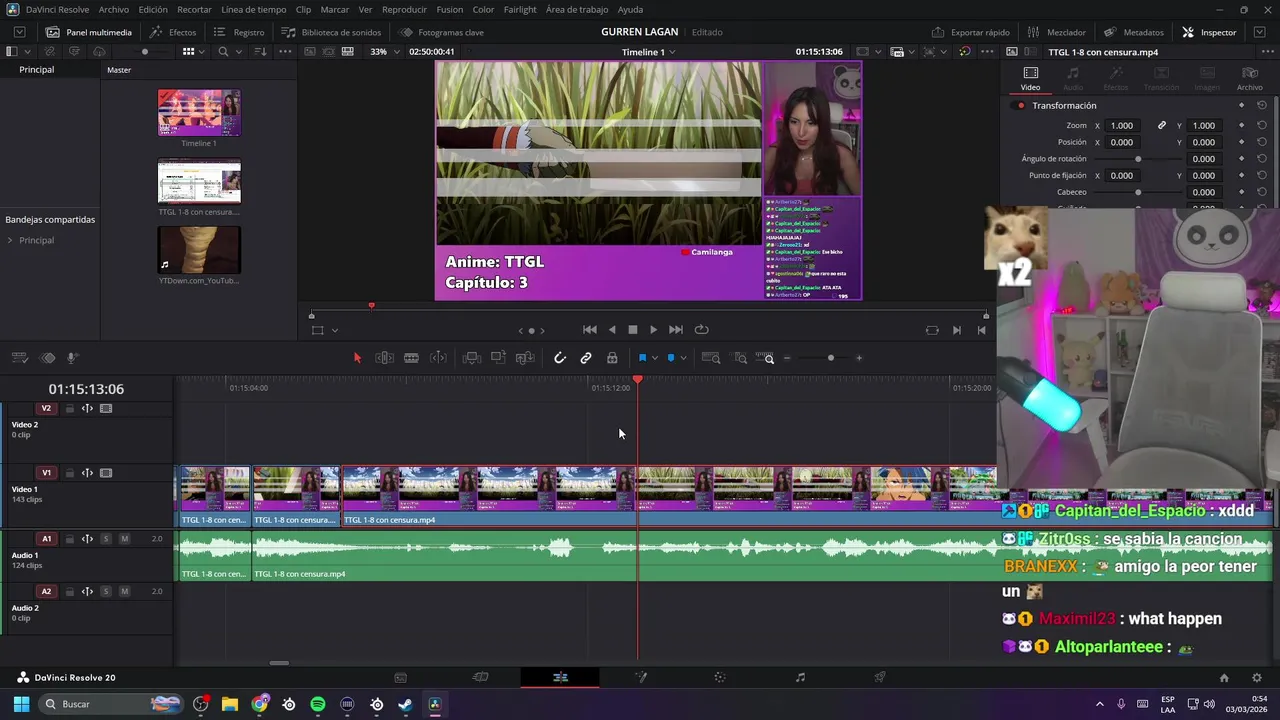Adjust Ángulo de rotación slider
The image size is (1280, 720).
pos(1138,159)
